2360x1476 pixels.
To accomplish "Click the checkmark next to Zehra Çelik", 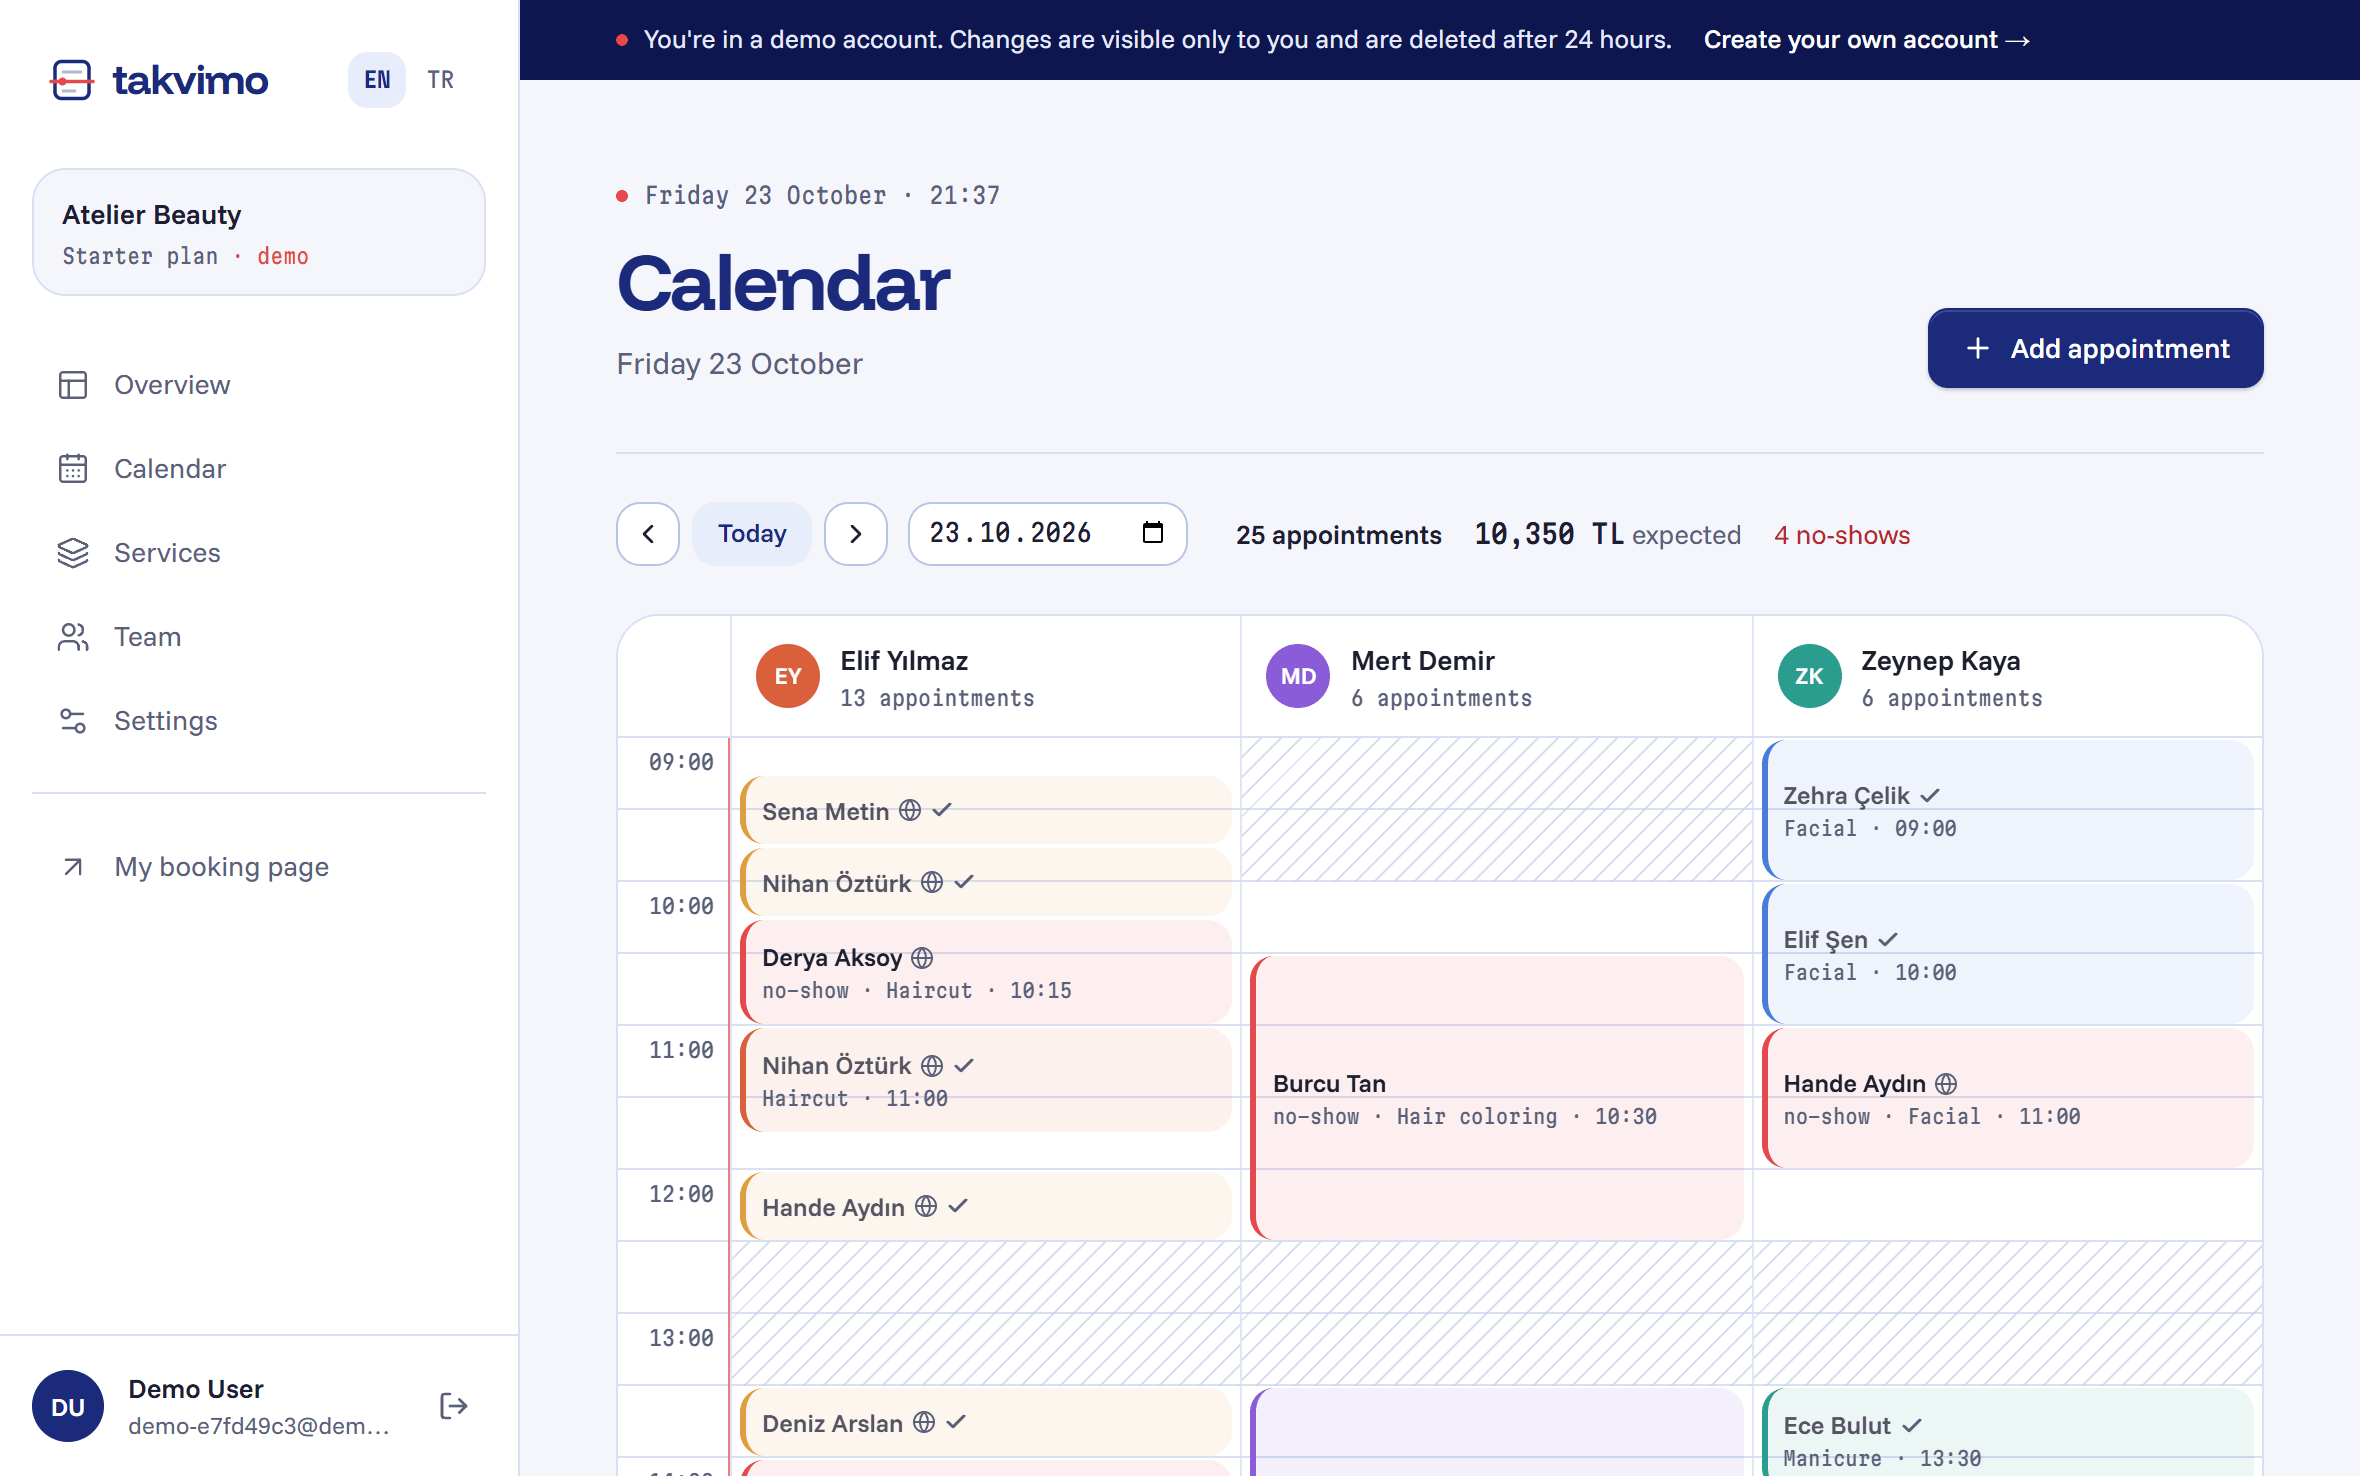I will [1930, 796].
